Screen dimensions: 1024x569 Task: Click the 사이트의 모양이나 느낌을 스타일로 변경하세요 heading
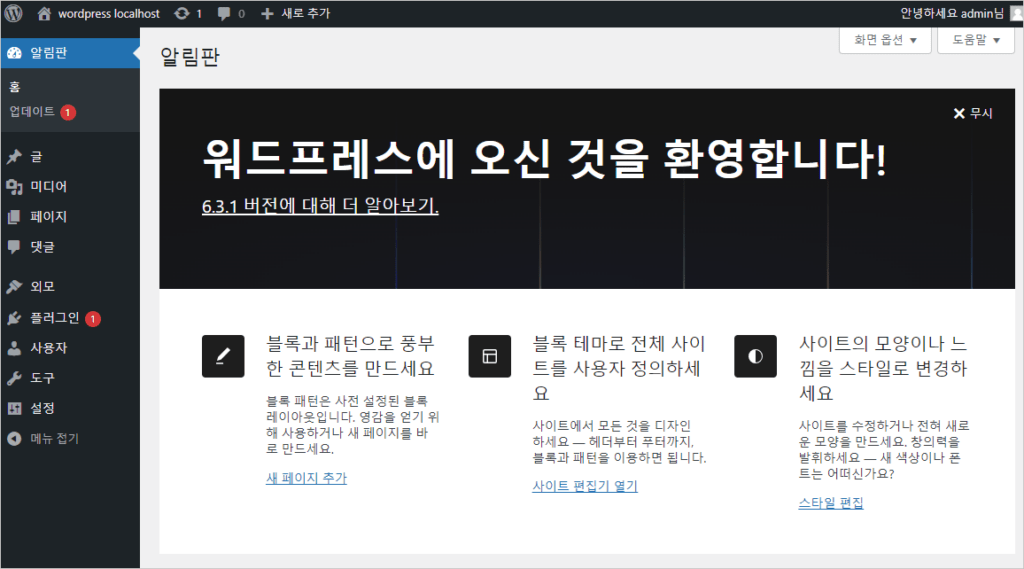[x=883, y=368]
